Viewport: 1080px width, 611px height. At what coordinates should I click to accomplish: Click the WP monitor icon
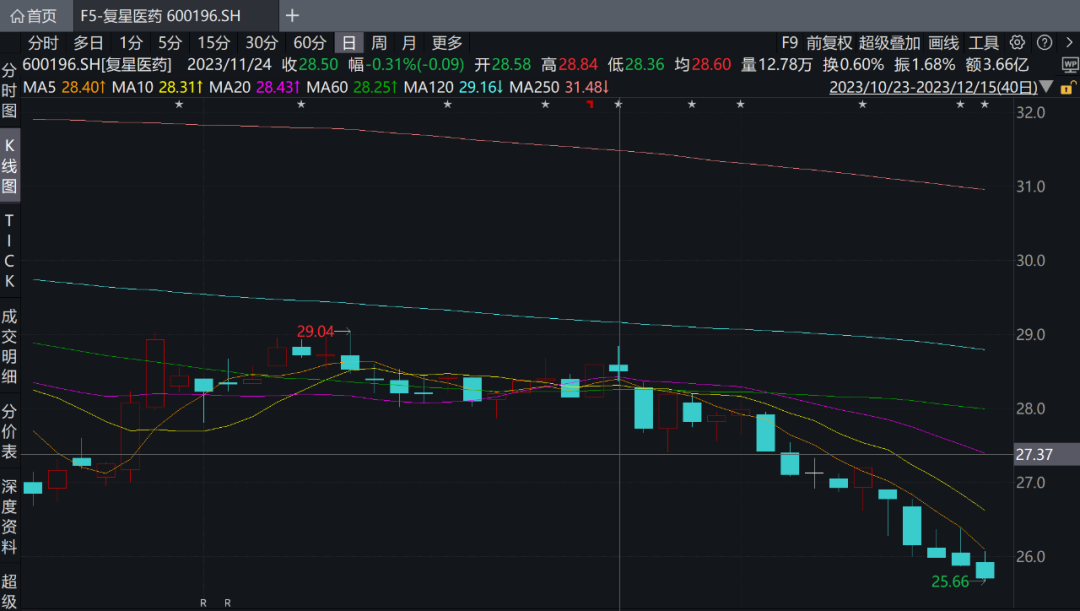click(x=1069, y=66)
